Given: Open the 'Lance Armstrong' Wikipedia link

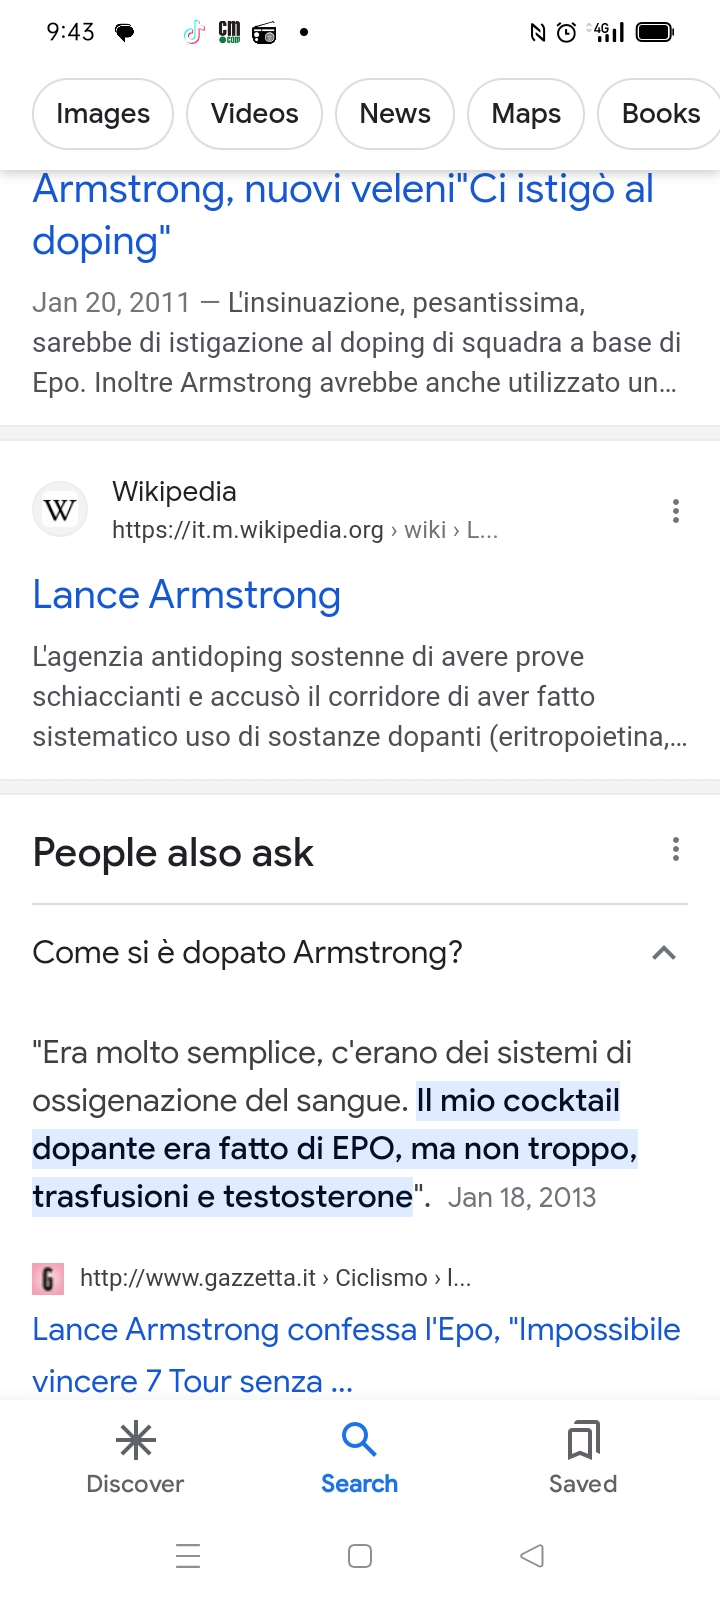Looking at the screenshot, I should (x=187, y=595).
